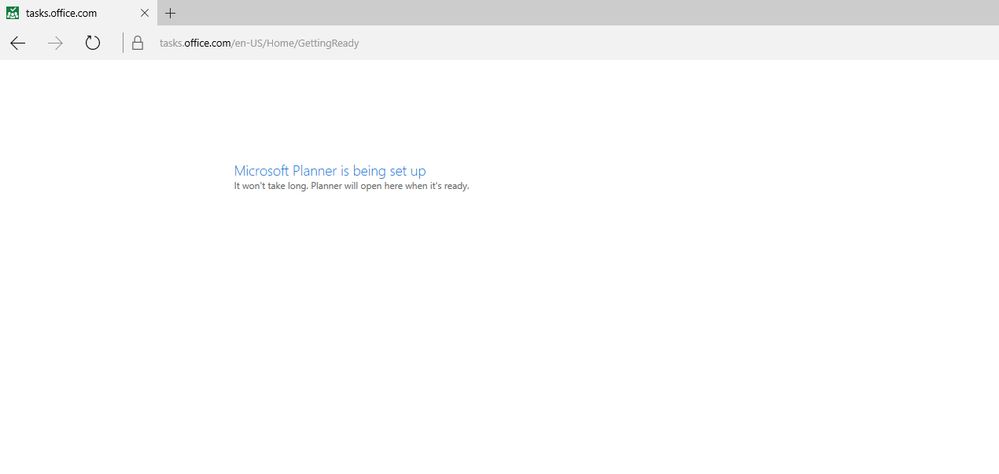Open a new tab with the plus button
Screen dimensions: 999x474
click(x=170, y=13)
